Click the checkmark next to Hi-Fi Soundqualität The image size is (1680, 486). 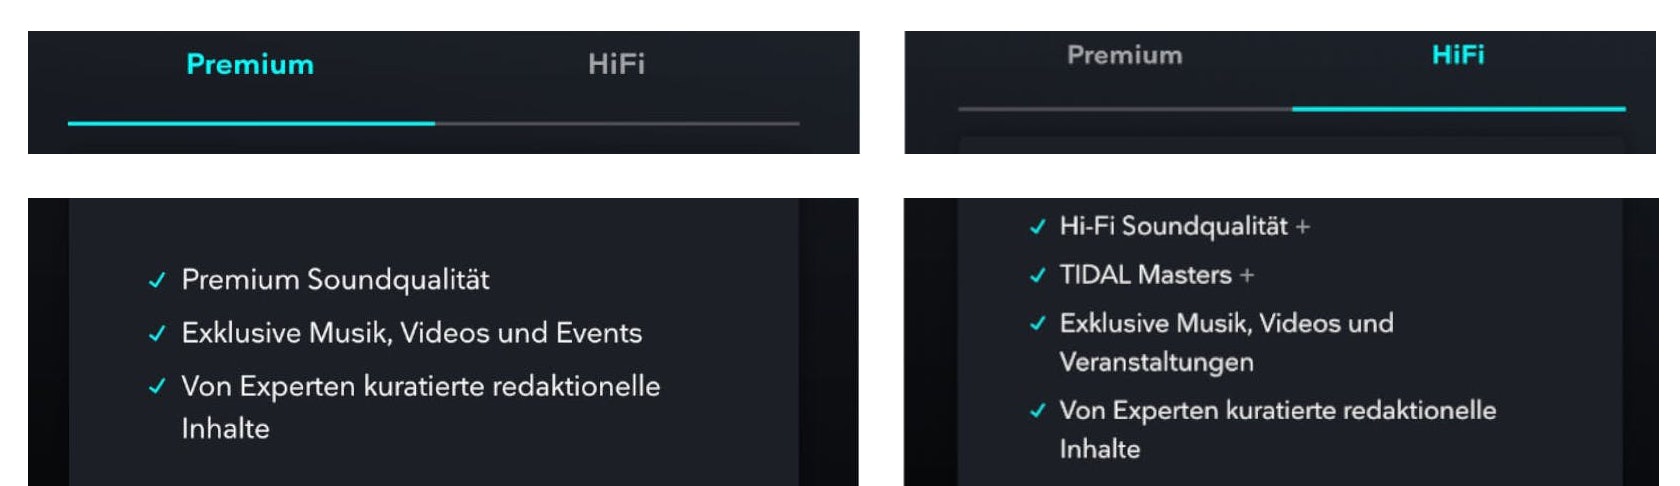1037,227
